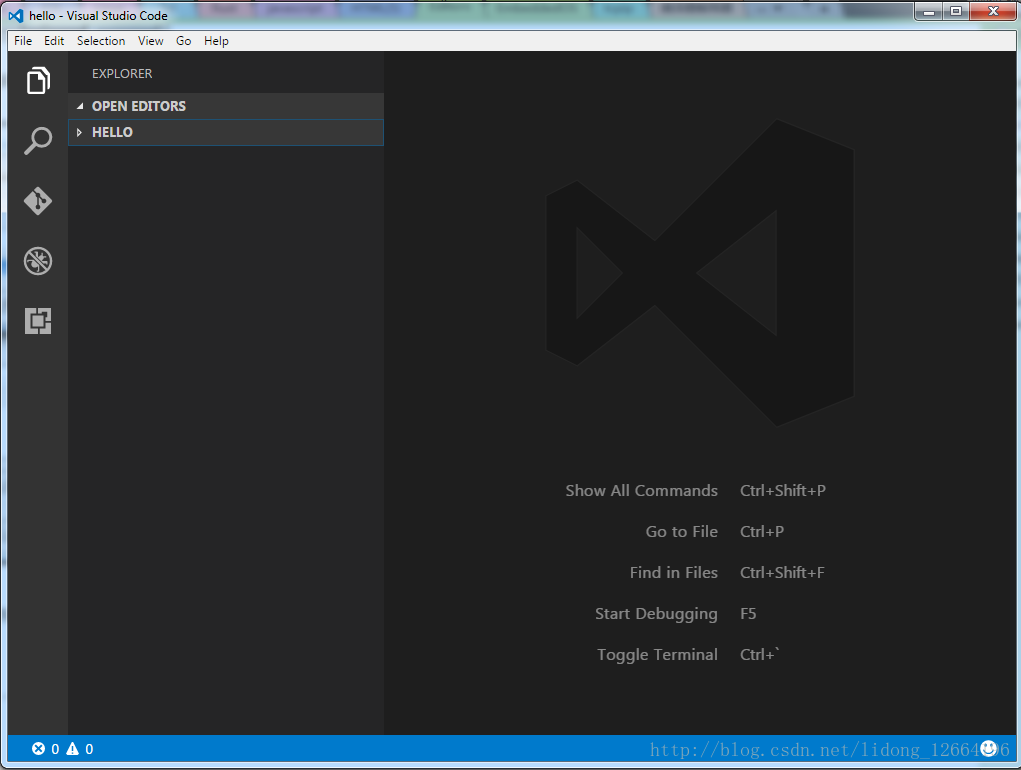Click the Ctrl+` shortcut text

pyautogui.click(x=760, y=654)
